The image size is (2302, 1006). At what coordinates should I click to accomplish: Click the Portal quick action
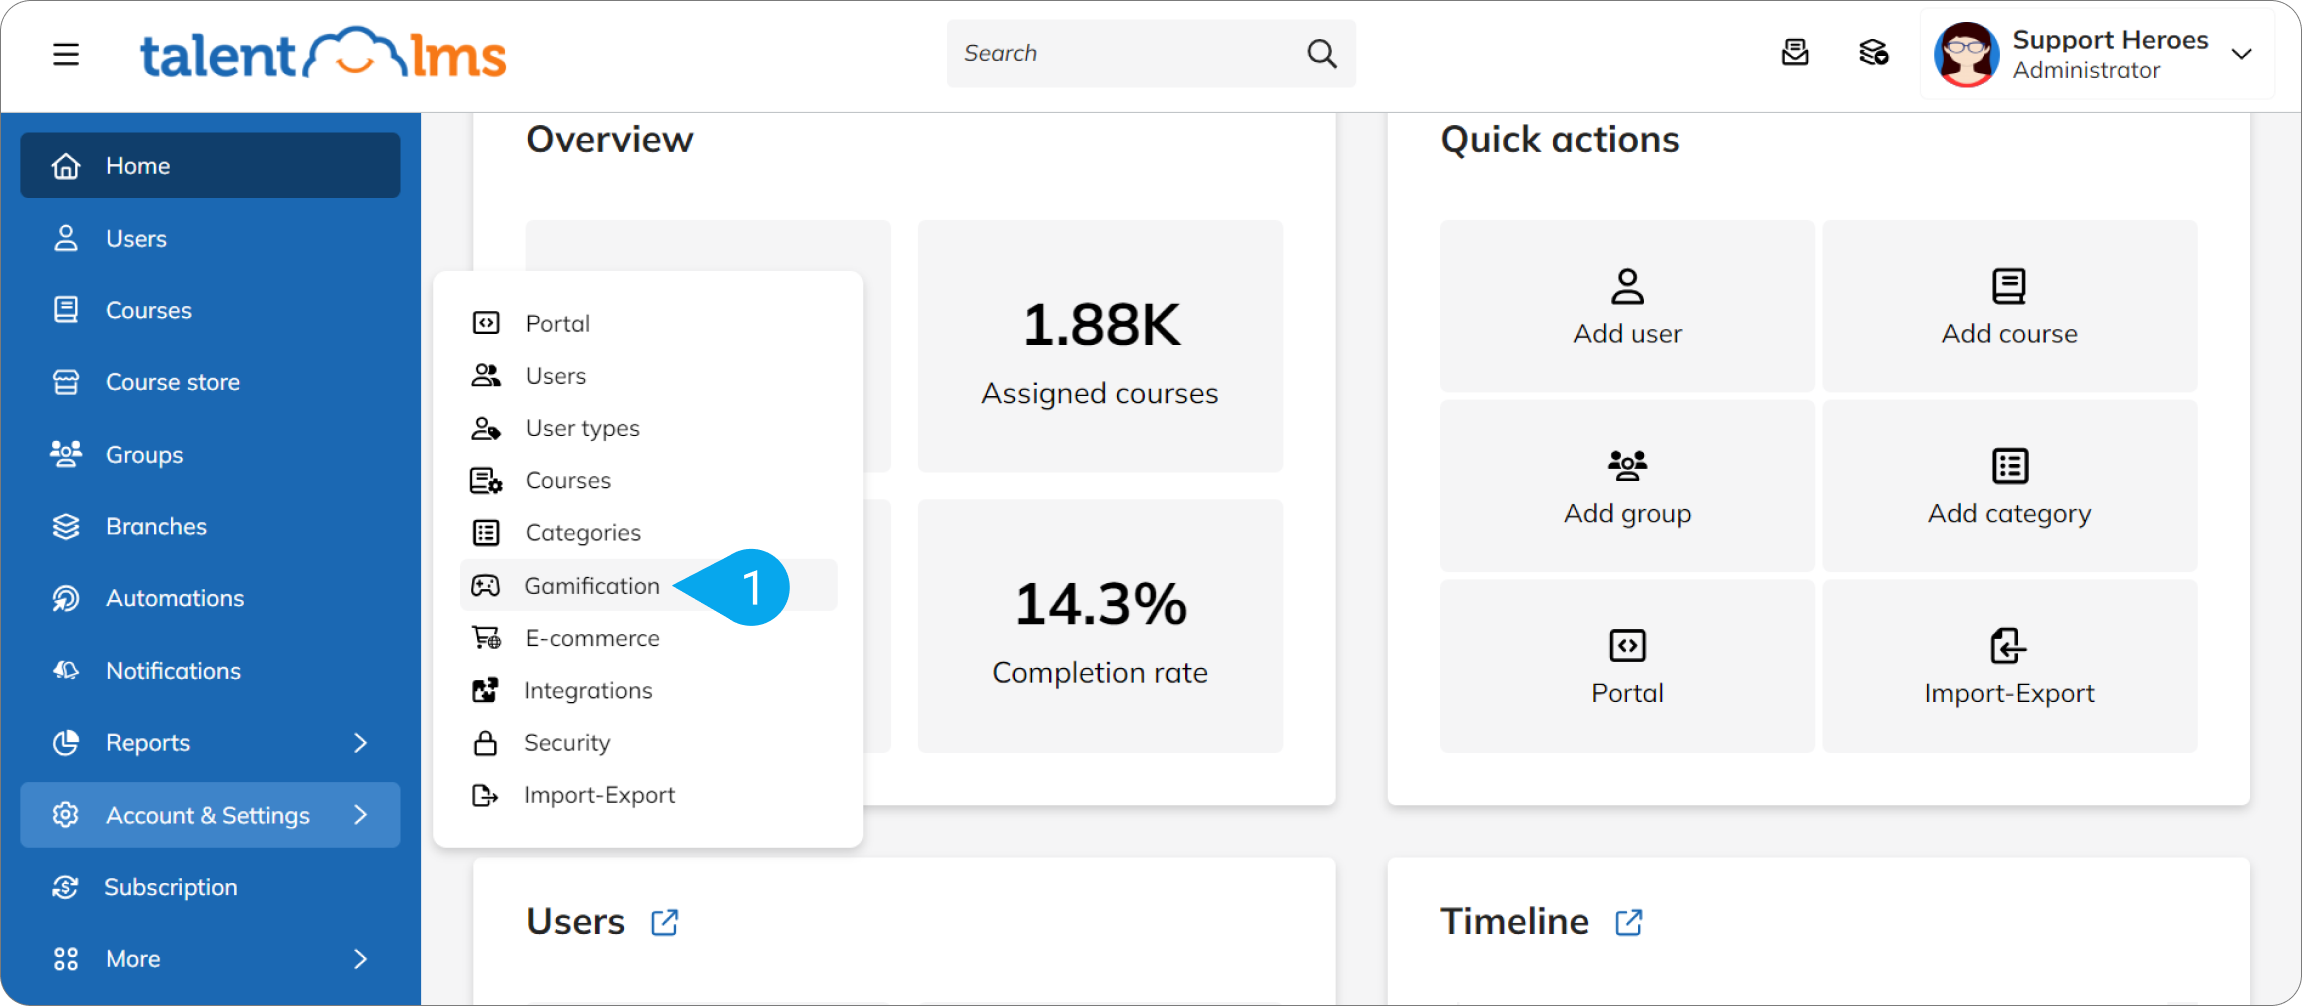pos(1627,666)
